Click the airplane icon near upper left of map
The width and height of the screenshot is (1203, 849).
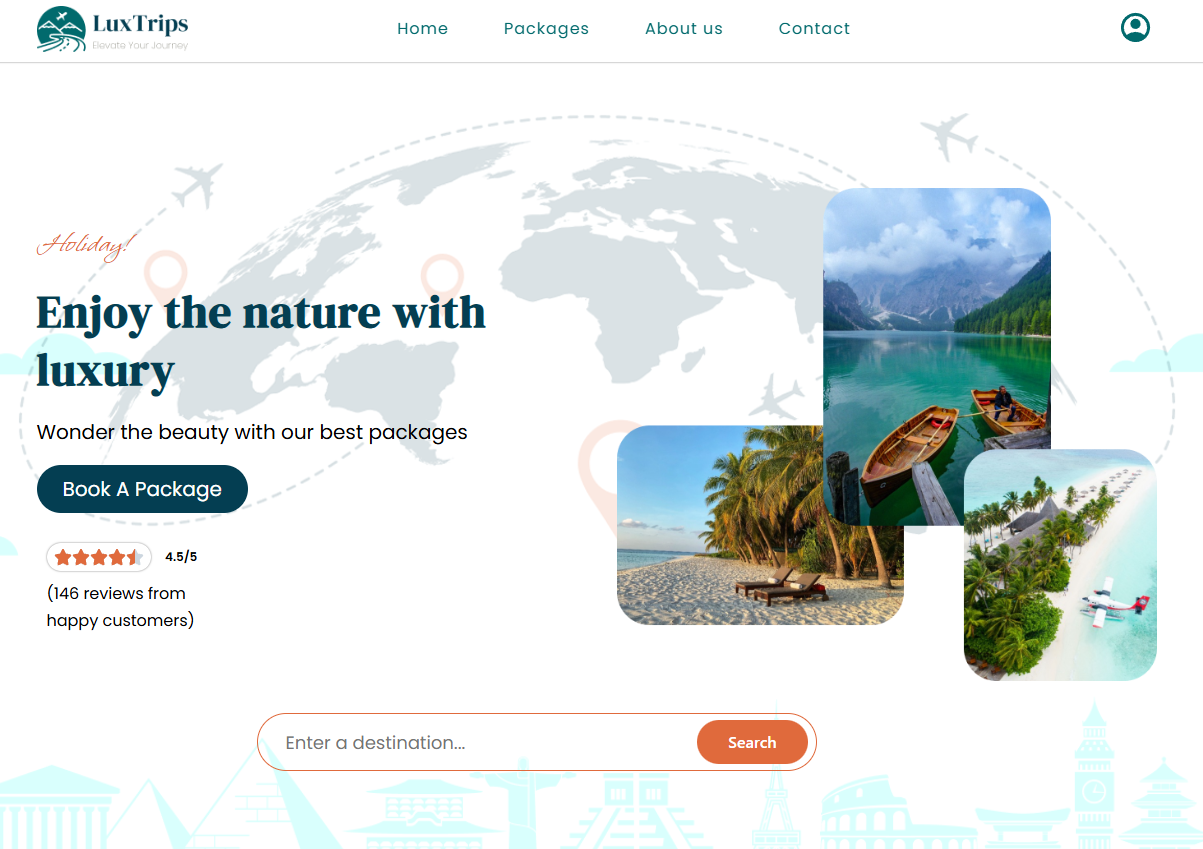(x=197, y=185)
